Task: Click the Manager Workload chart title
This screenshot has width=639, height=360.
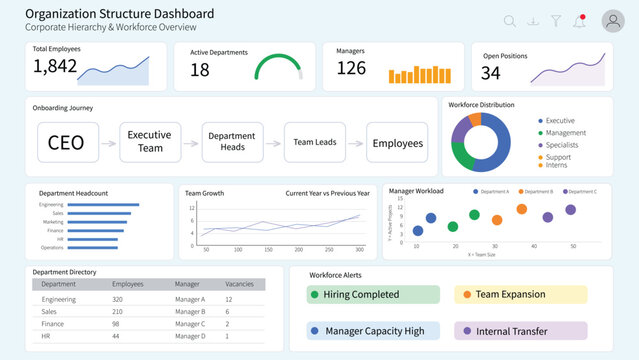Action: pyautogui.click(x=416, y=191)
